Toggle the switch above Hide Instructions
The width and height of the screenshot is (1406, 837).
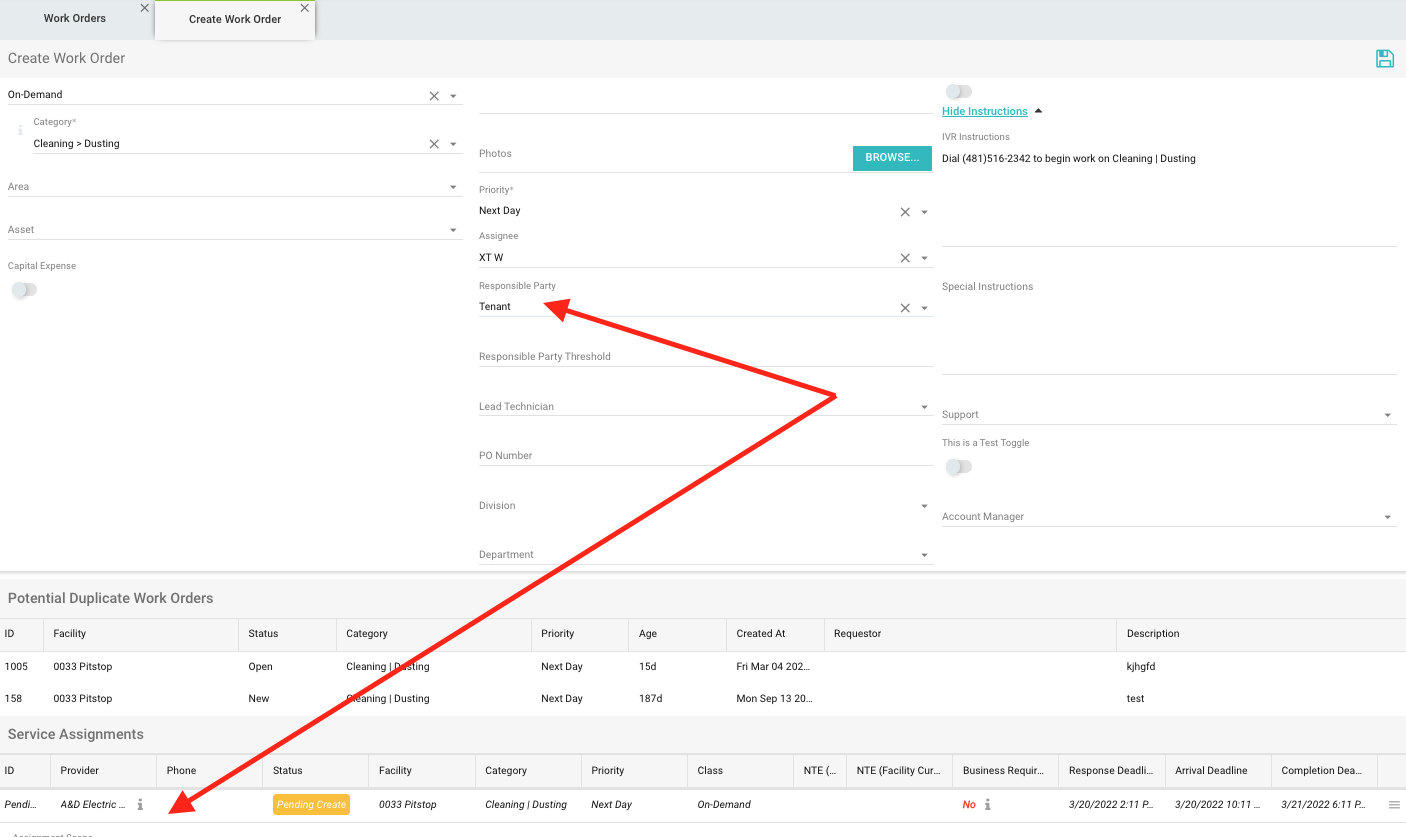click(x=958, y=92)
